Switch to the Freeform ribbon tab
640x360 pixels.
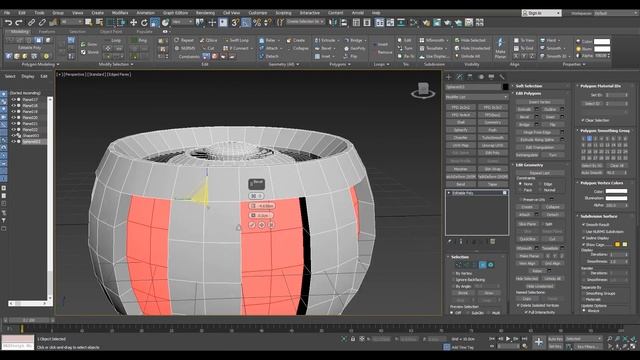pos(47,31)
